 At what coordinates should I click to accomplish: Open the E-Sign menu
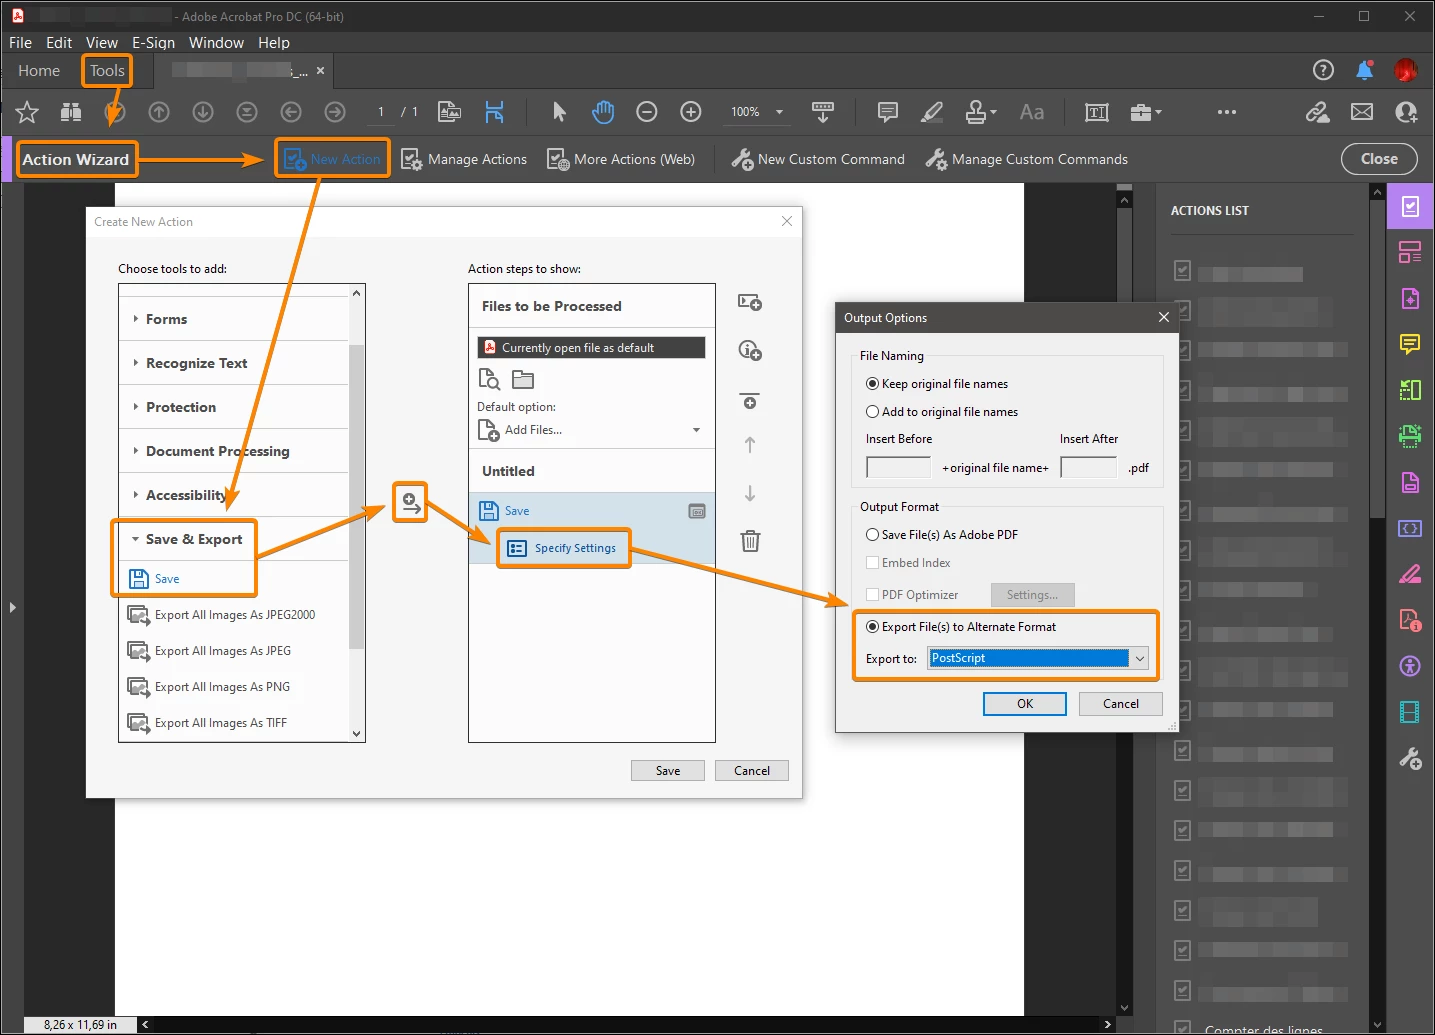pyautogui.click(x=153, y=43)
